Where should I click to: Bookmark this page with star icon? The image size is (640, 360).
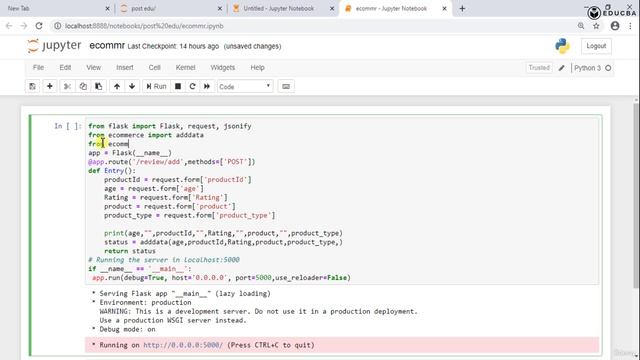coord(596,26)
